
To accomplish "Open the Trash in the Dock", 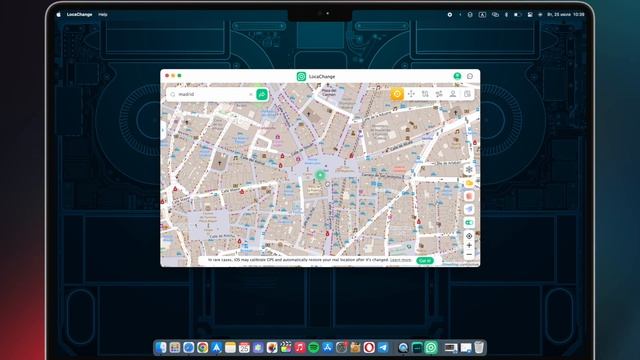I will click(479, 347).
